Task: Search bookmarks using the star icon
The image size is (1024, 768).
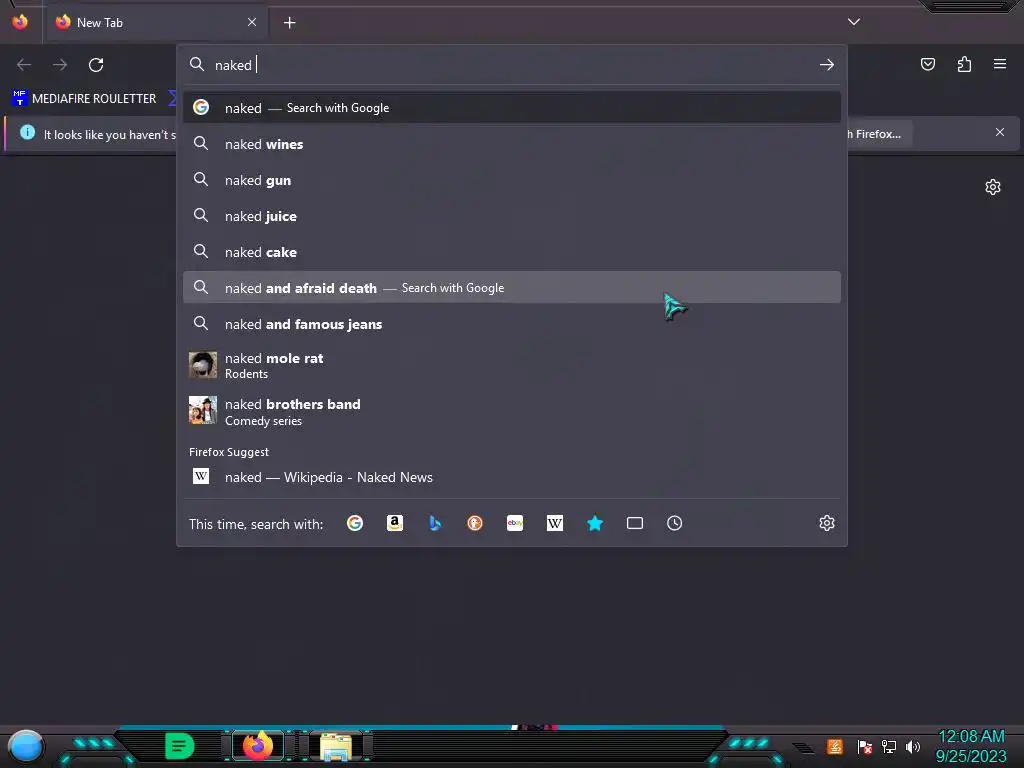Action: pos(595,523)
